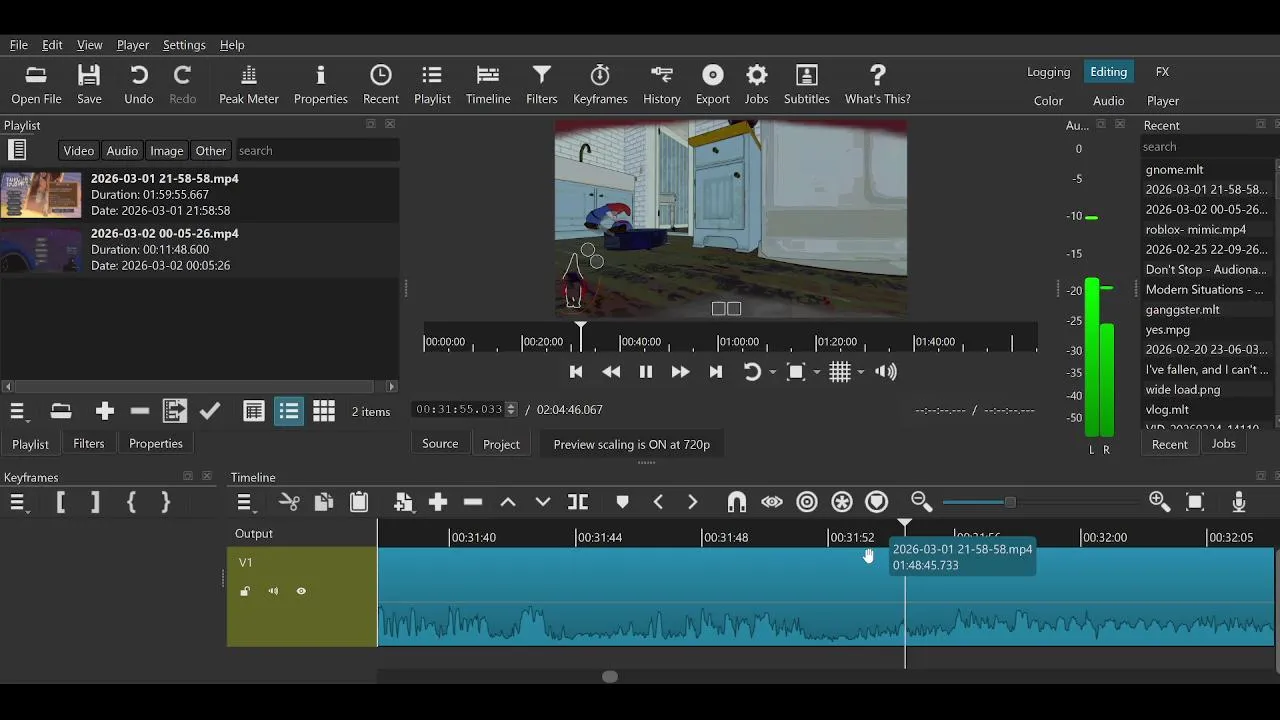Image resolution: width=1280 pixels, height=720 pixels.
Task: Filter the playlist by Video
Action: (78, 151)
